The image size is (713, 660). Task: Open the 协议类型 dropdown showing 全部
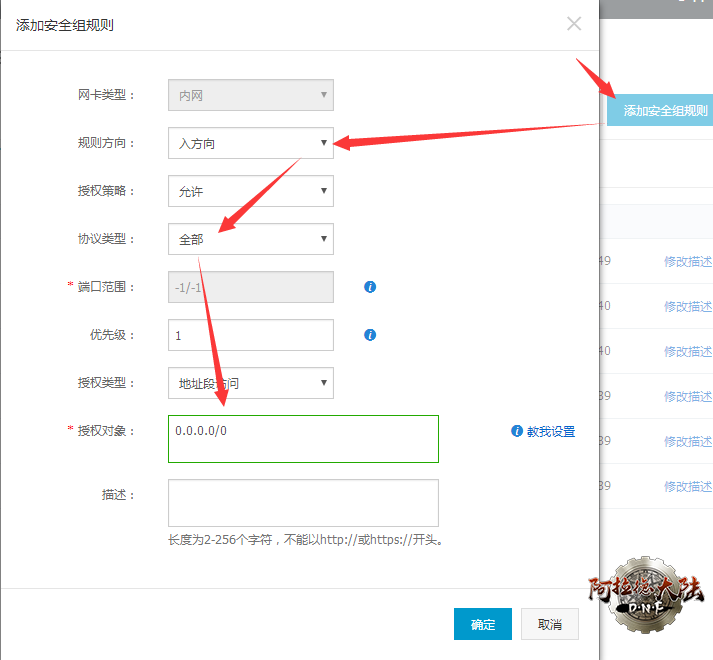(x=250, y=239)
